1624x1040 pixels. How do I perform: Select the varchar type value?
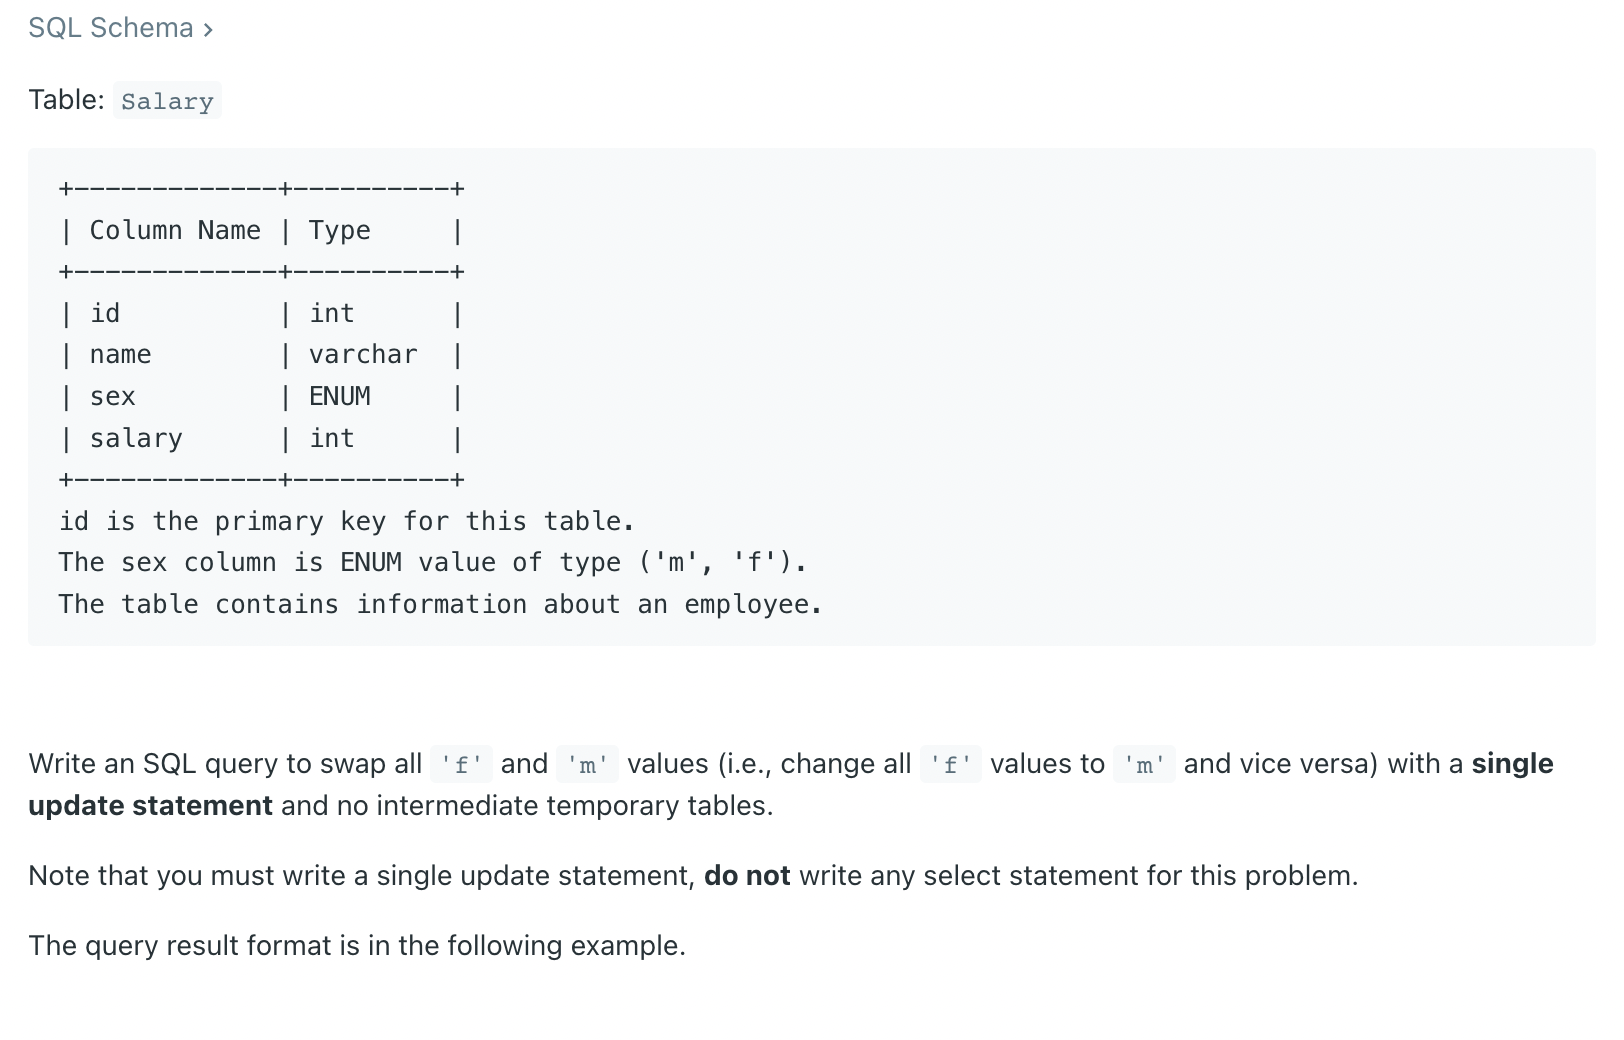click(x=363, y=355)
